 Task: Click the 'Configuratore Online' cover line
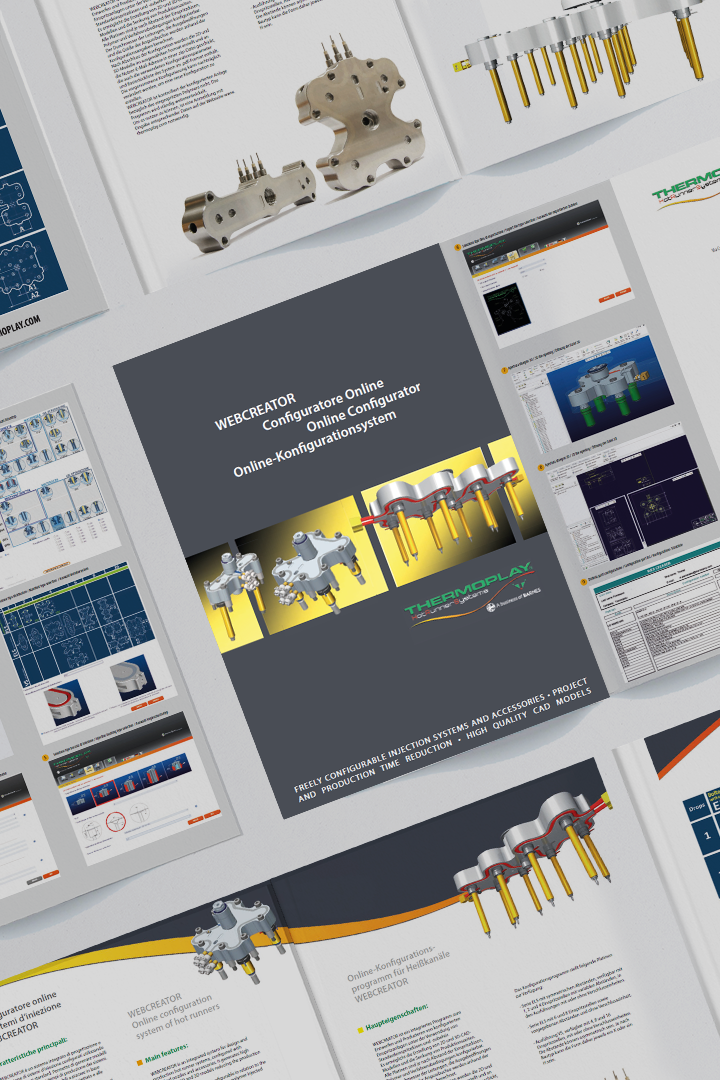322,404
